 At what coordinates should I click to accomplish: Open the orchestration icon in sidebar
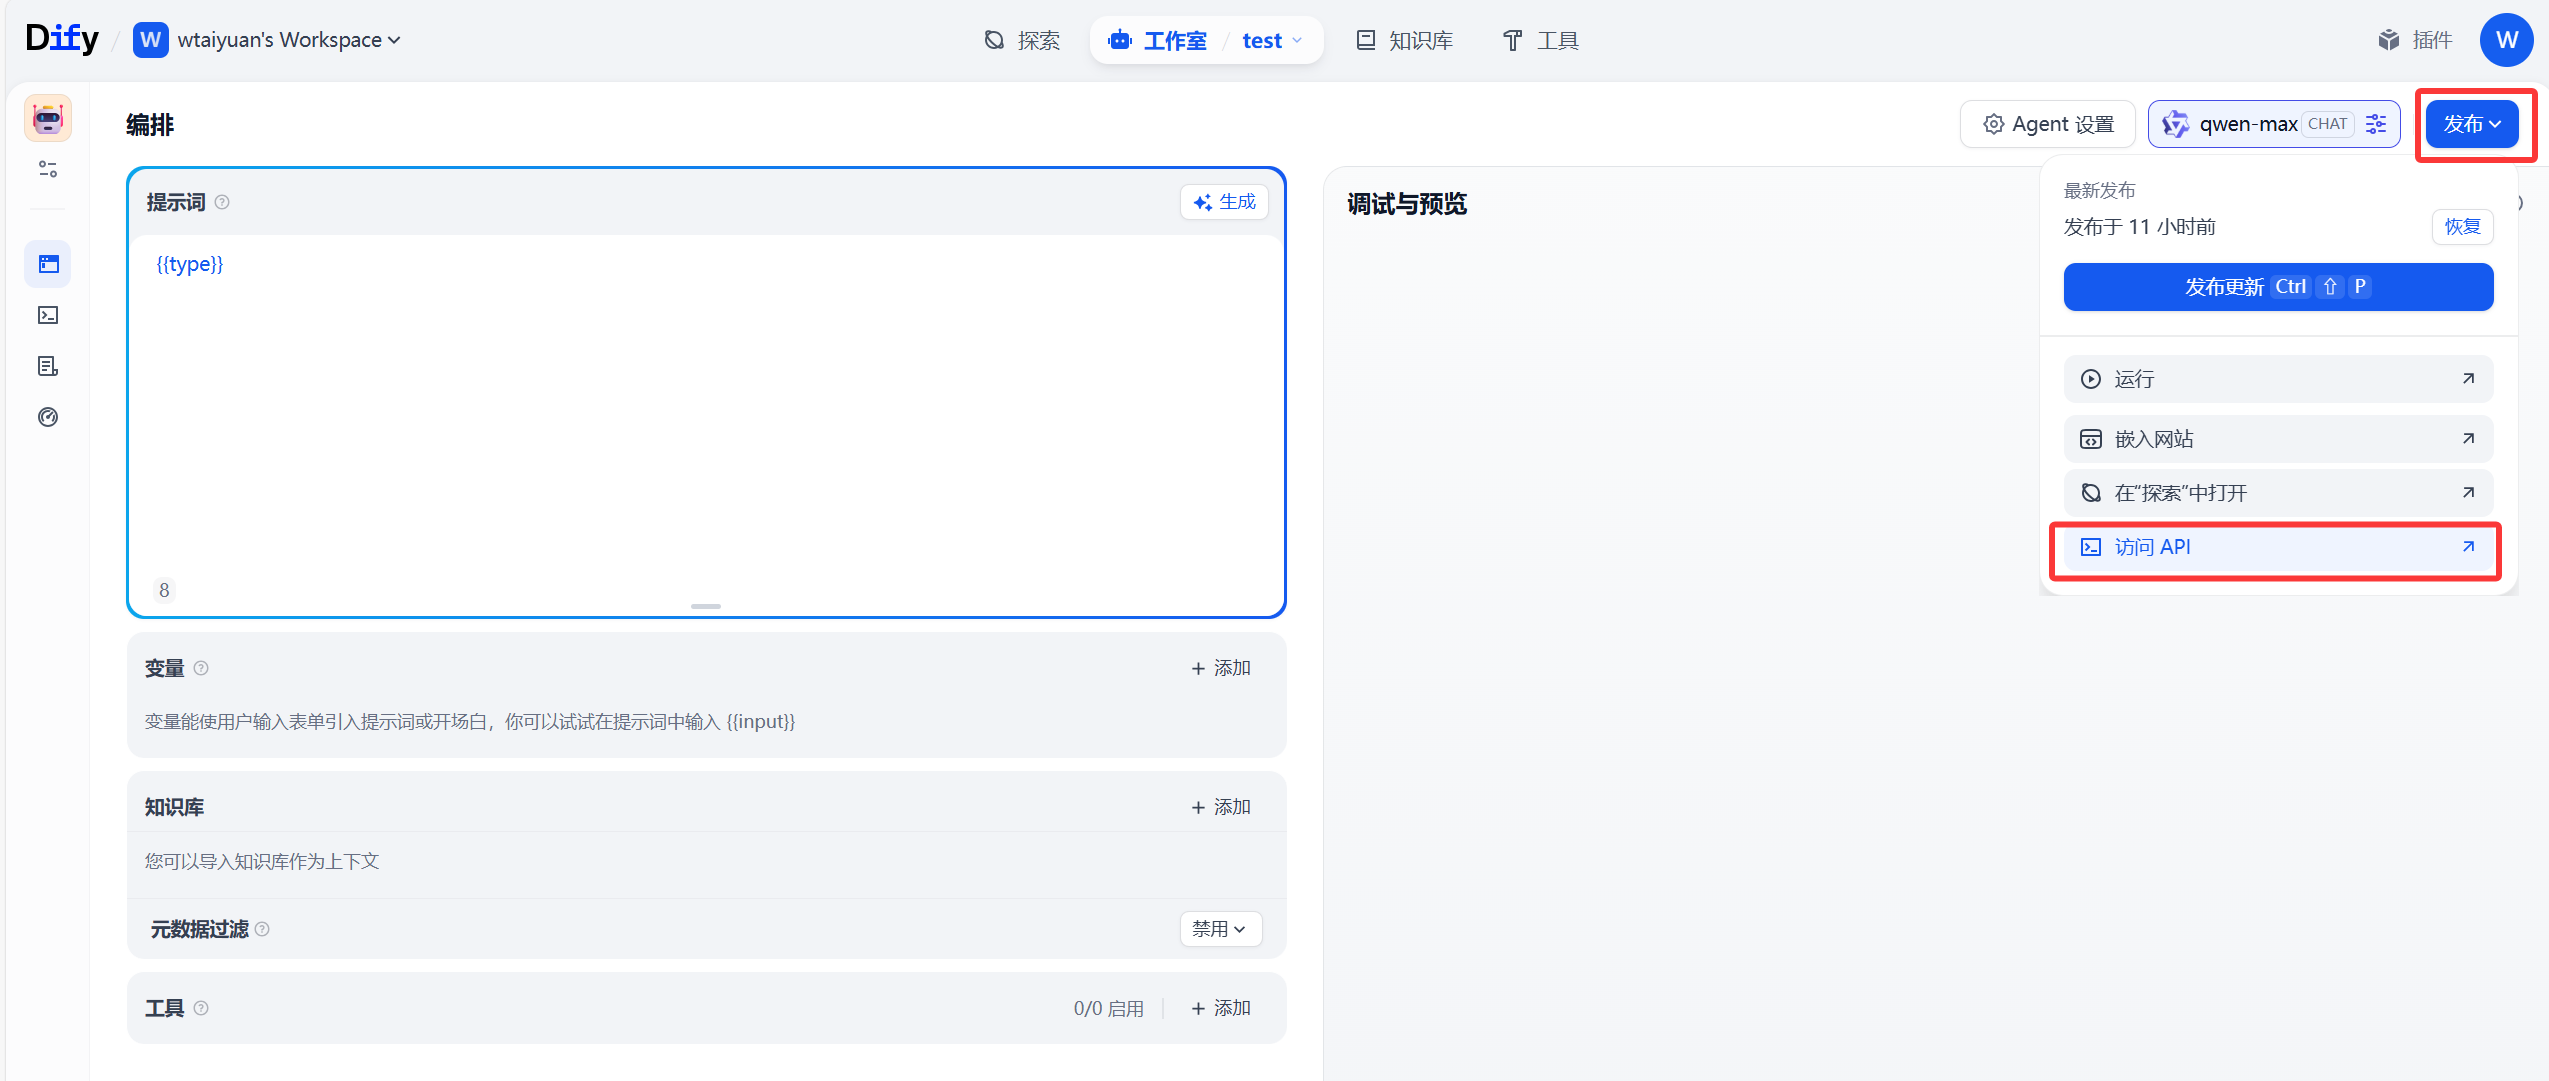[x=48, y=264]
